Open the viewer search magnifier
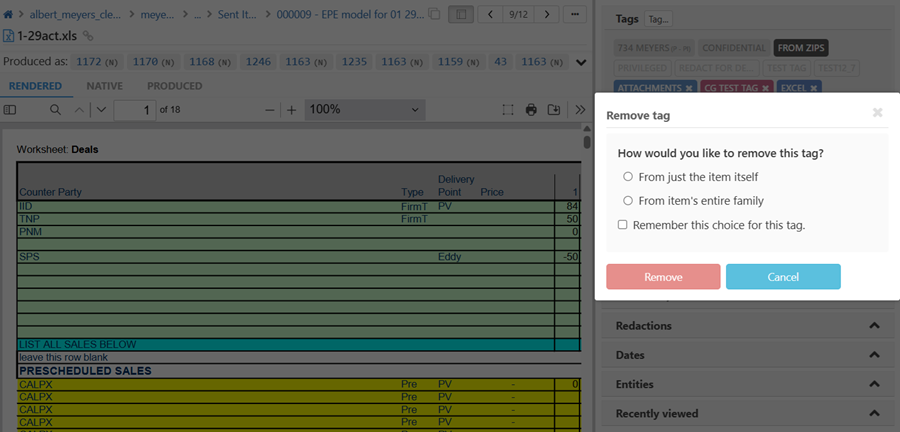Screen dimensions: 900x432 coord(55,110)
